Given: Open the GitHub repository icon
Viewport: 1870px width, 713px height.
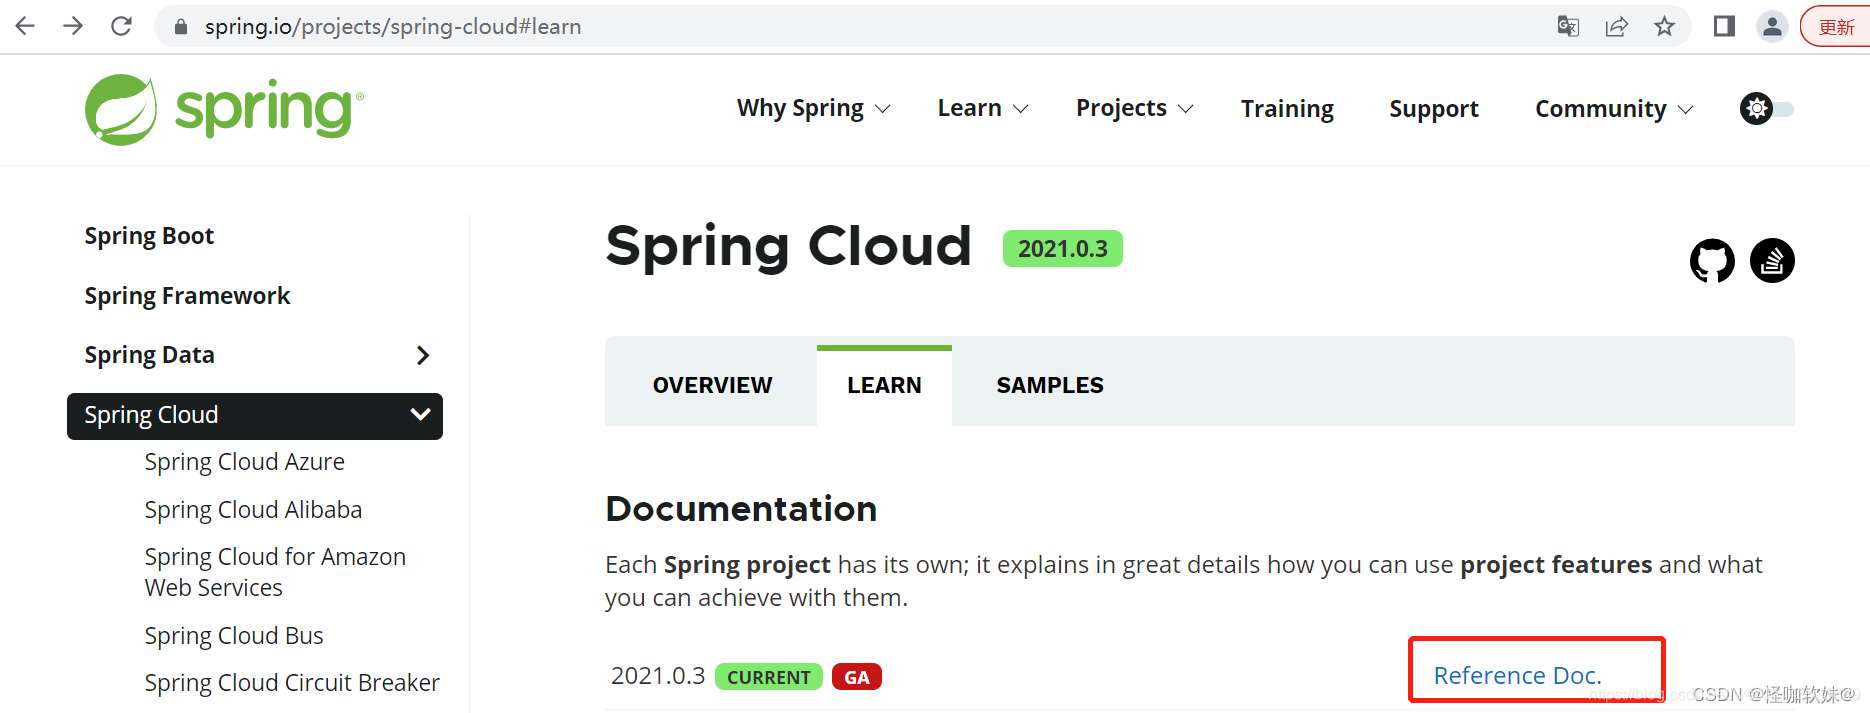Looking at the screenshot, I should [x=1712, y=261].
